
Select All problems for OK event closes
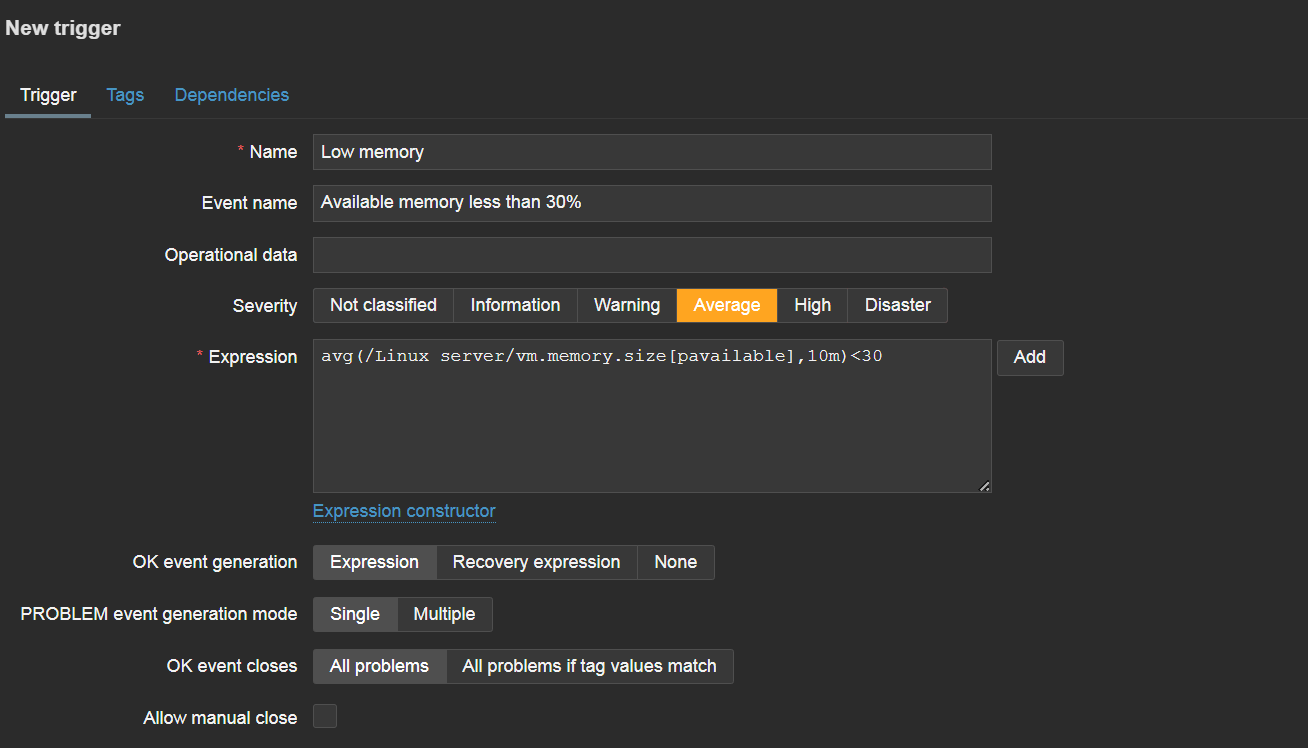(x=380, y=666)
